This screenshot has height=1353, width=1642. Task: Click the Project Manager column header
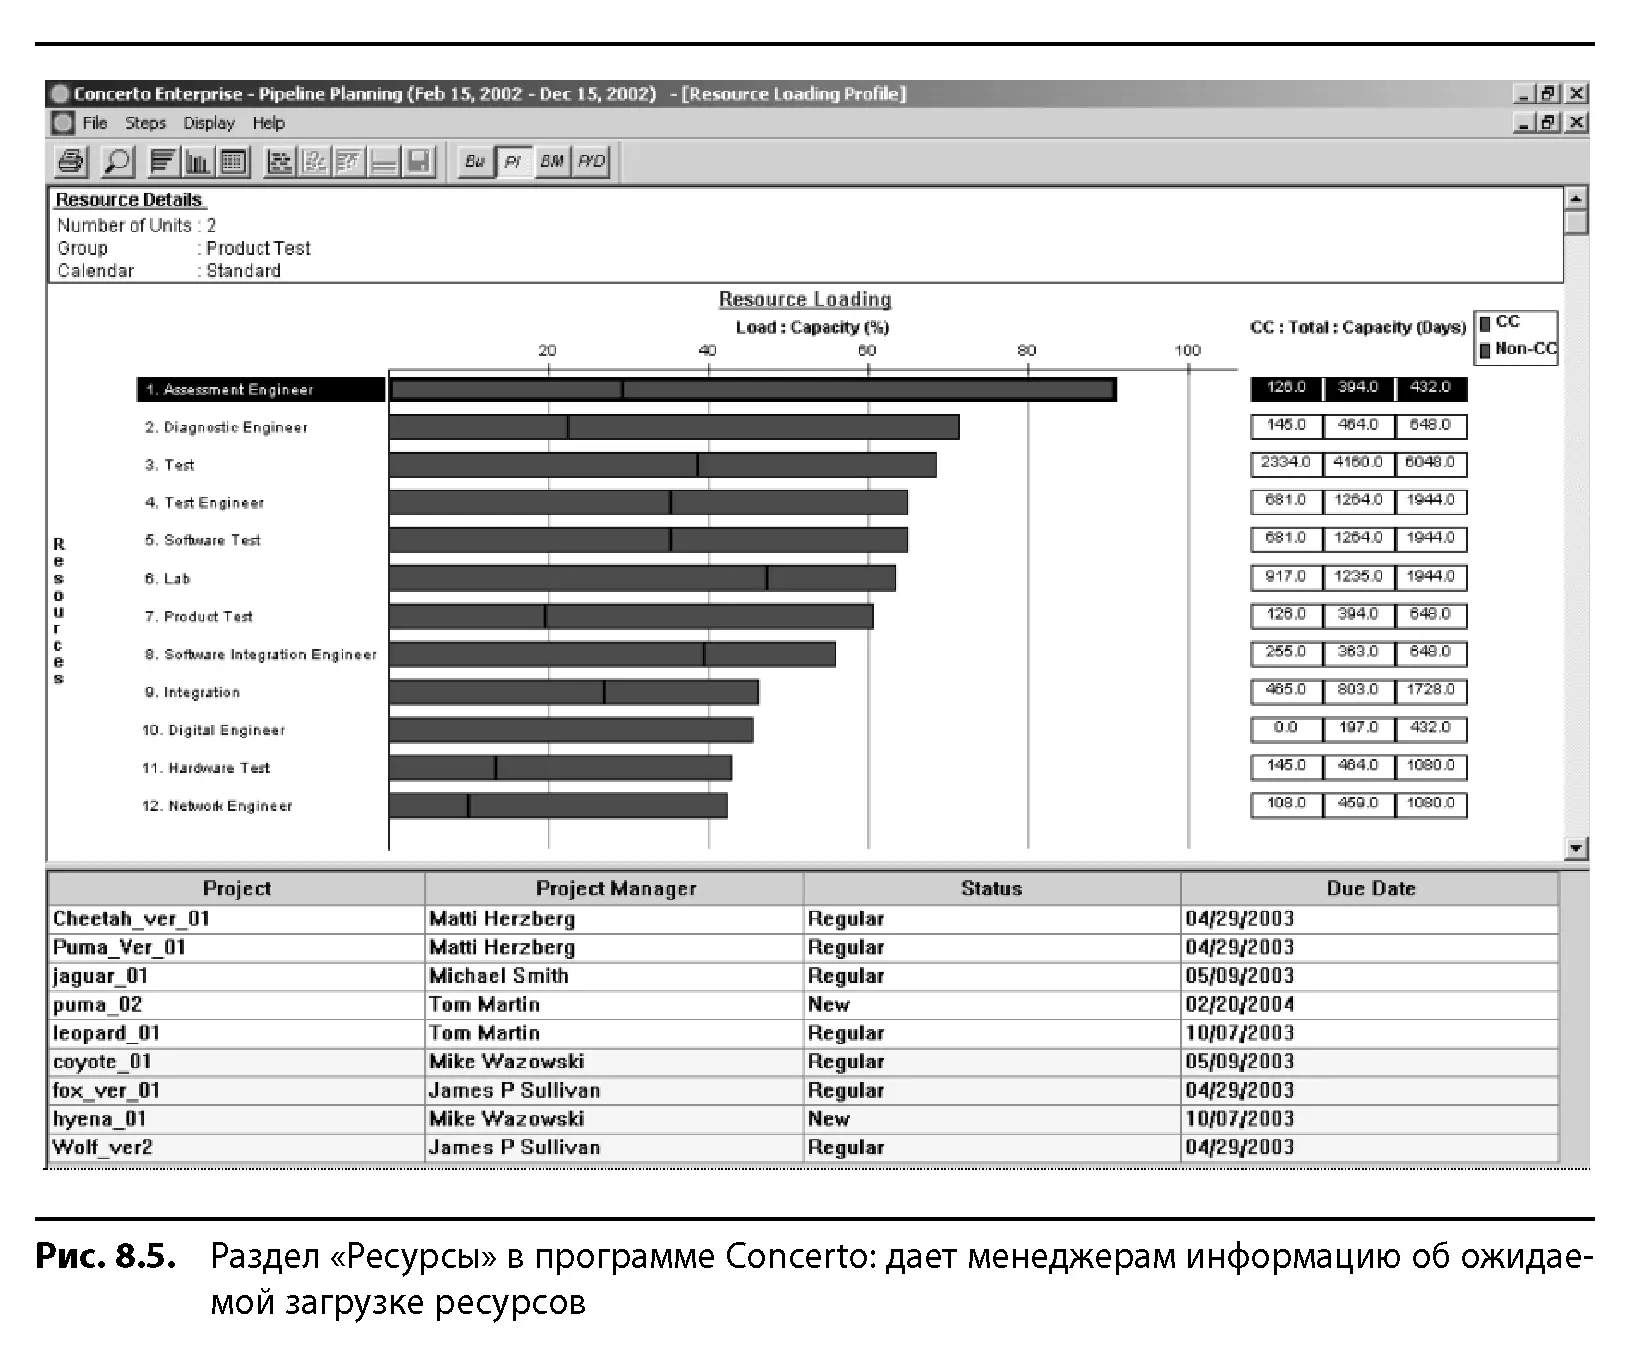(x=614, y=888)
